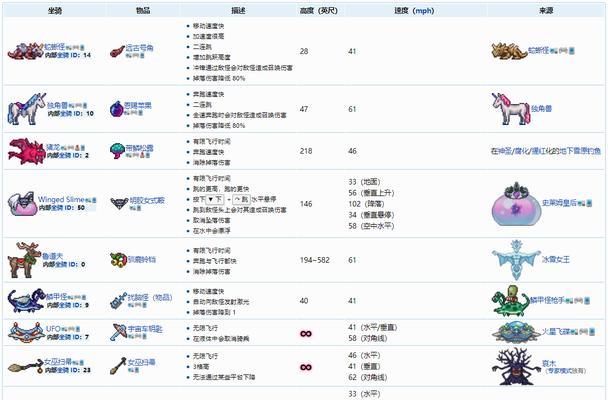Click the 宇宙车钥匙 Cosmic Car Key icon

tap(118, 332)
